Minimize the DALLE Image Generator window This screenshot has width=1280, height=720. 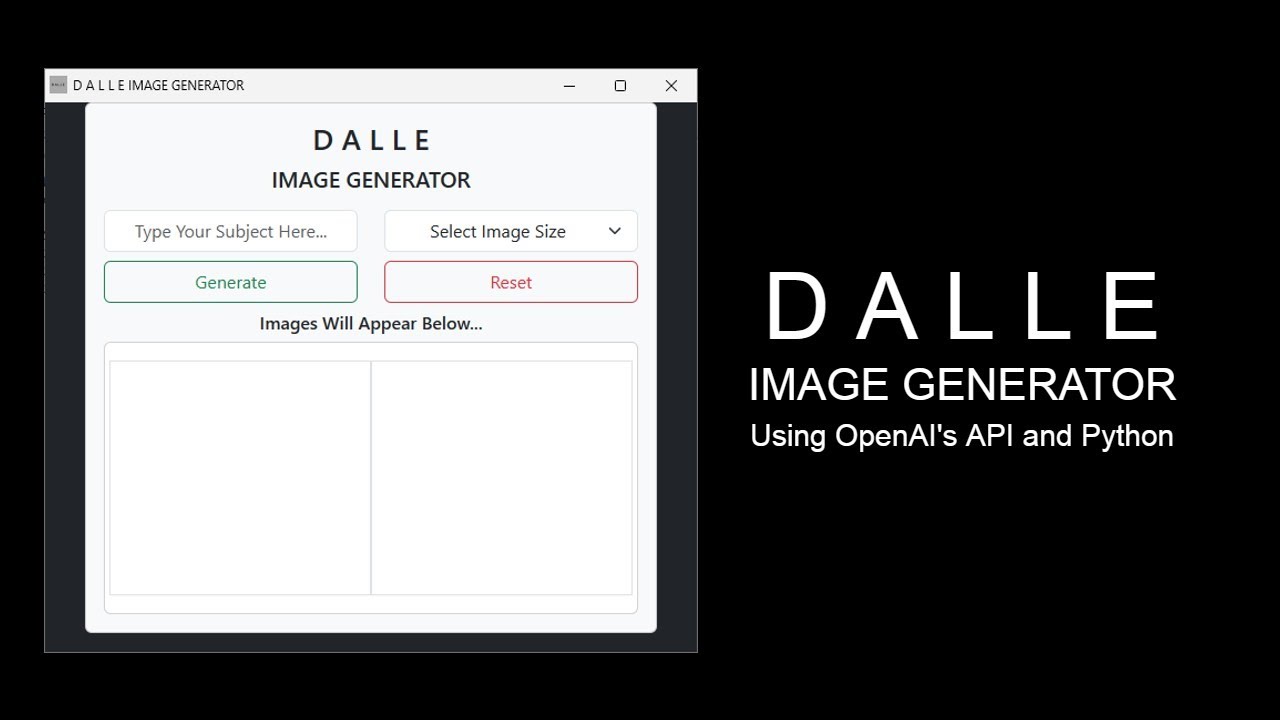(569, 86)
